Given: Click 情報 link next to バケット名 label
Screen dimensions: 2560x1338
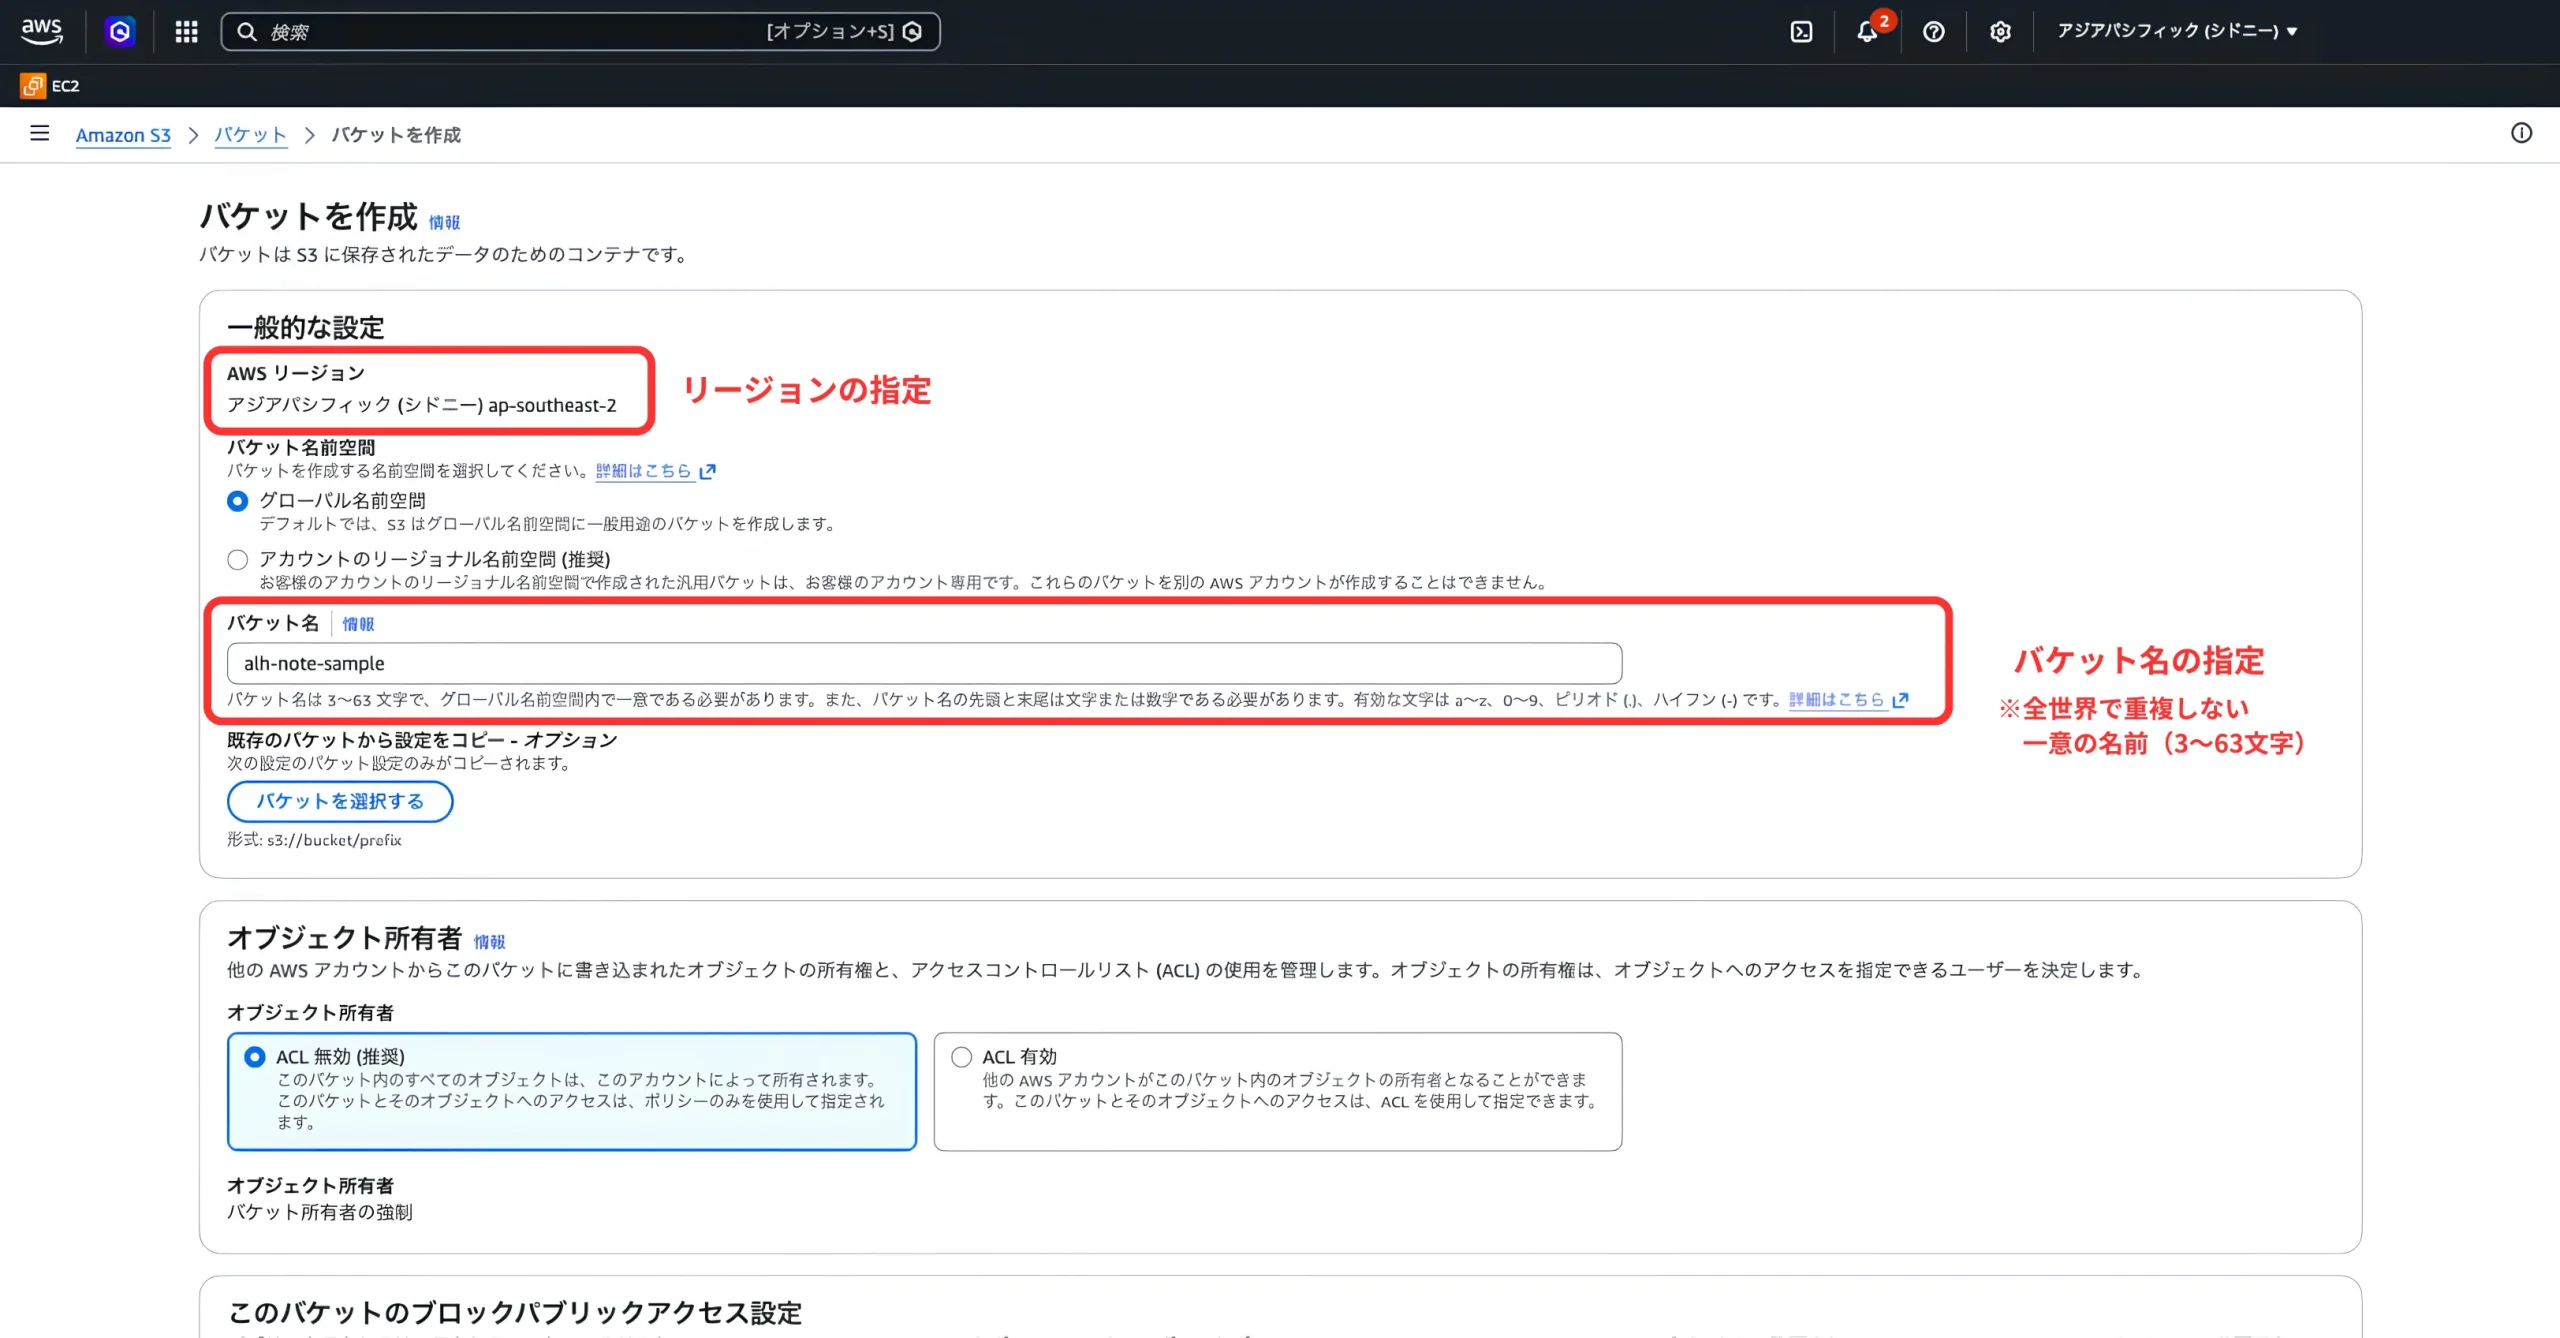Looking at the screenshot, I should tap(358, 624).
